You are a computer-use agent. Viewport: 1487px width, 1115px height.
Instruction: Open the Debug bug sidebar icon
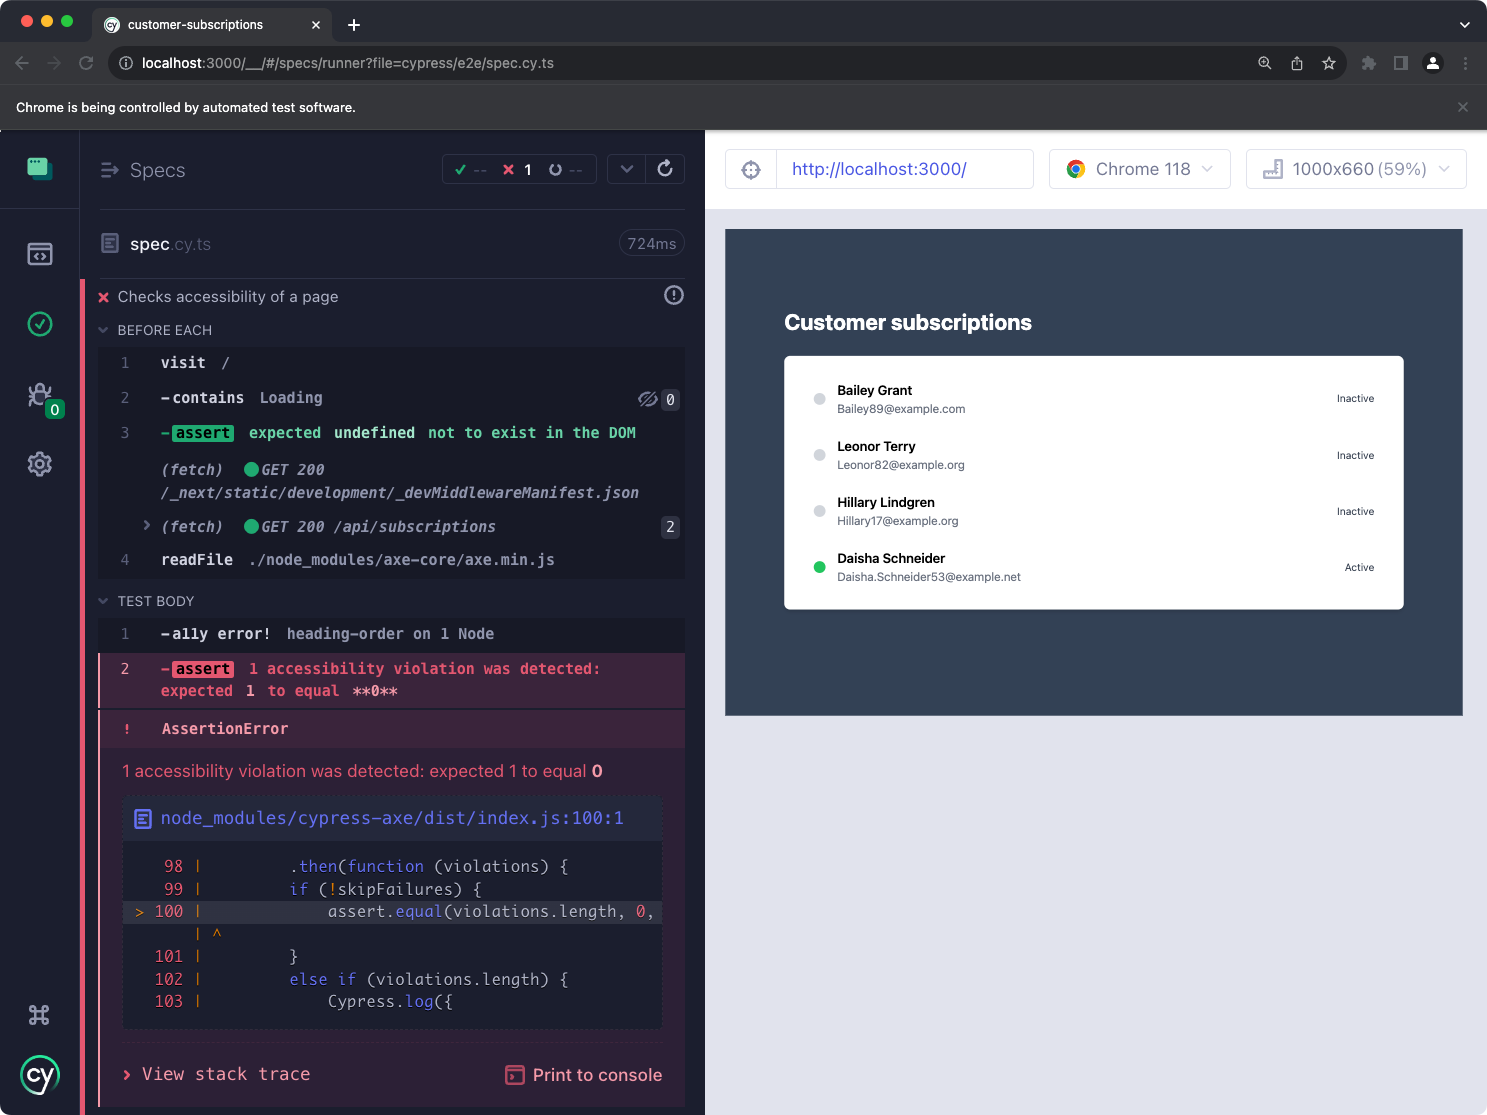pos(40,395)
